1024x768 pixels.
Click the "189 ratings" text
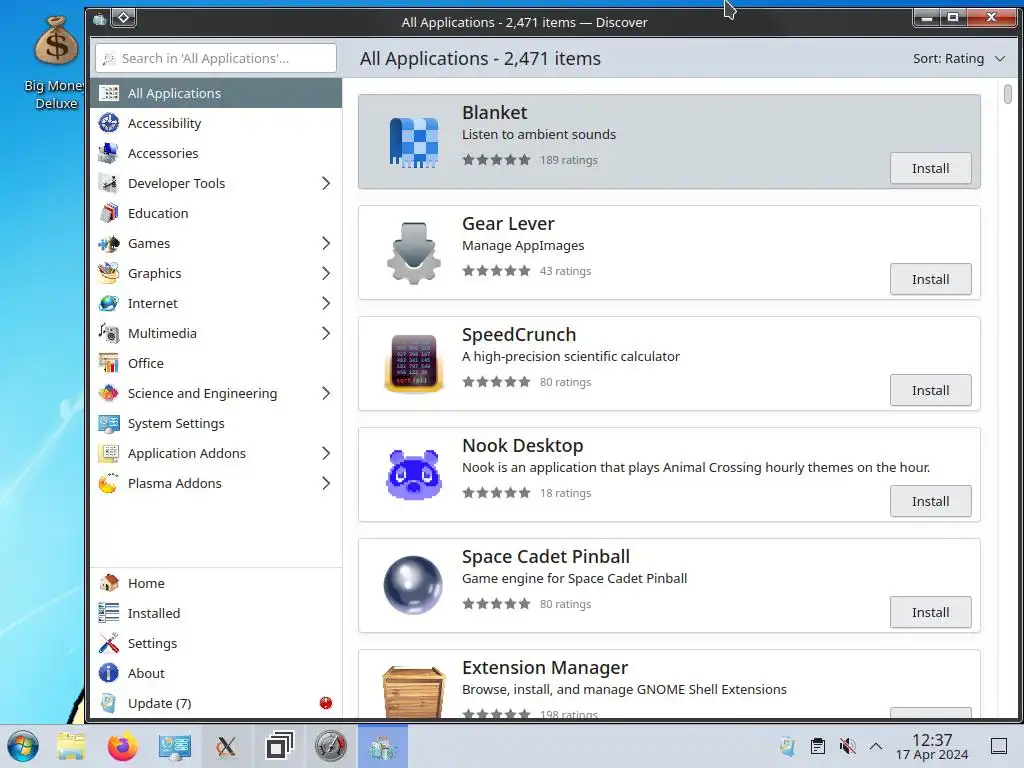pos(568,160)
